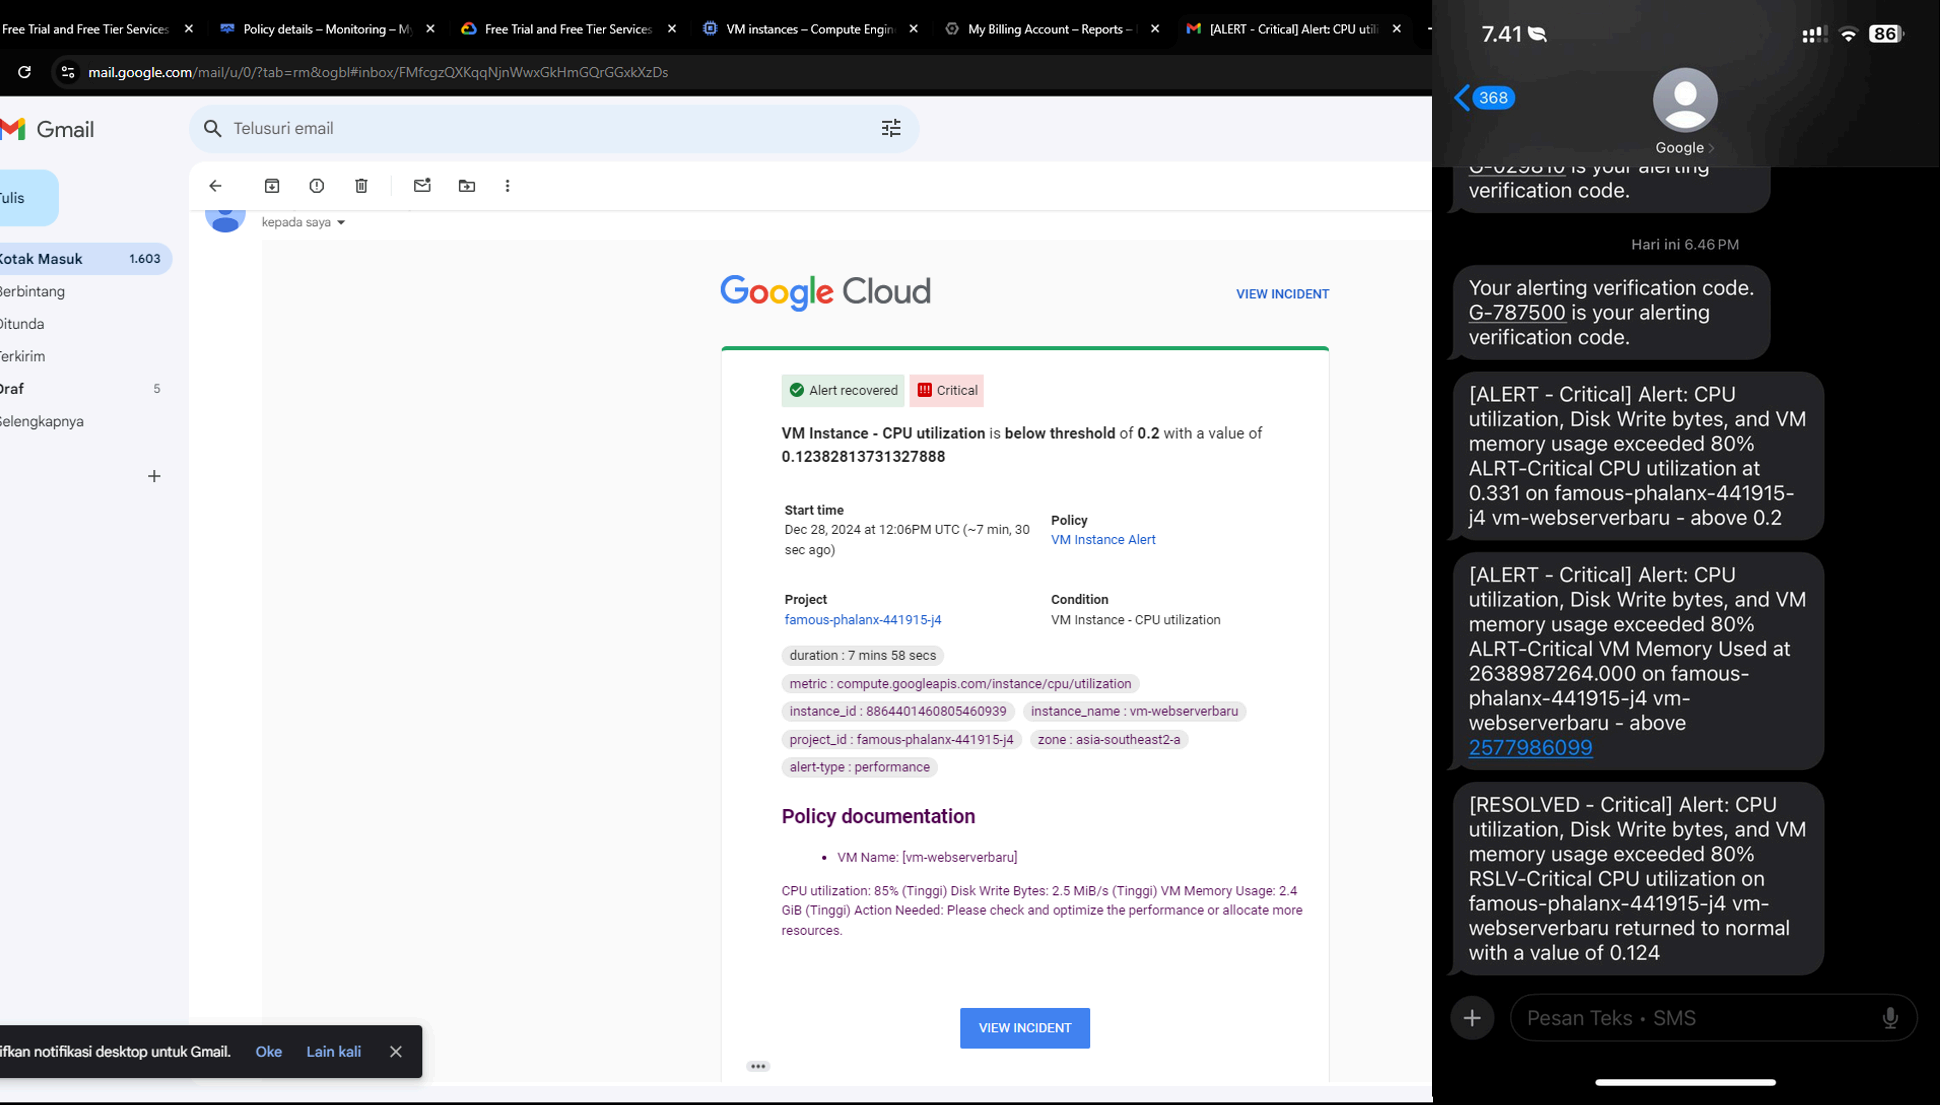Image resolution: width=1940 pixels, height=1105 pixels.
Task: Open site information icon in address bar
Action: click(x=67, y=72)
